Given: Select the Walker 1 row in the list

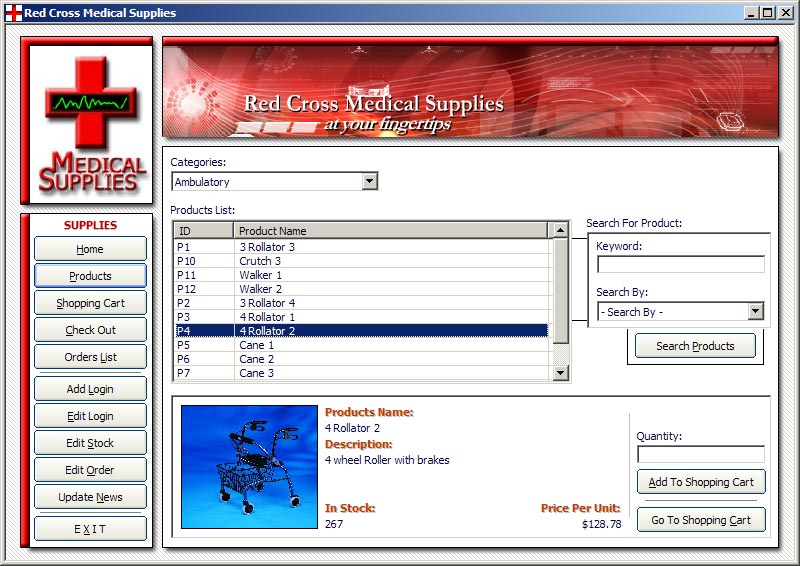Looking at the screenshot, I should pos(360,275).
